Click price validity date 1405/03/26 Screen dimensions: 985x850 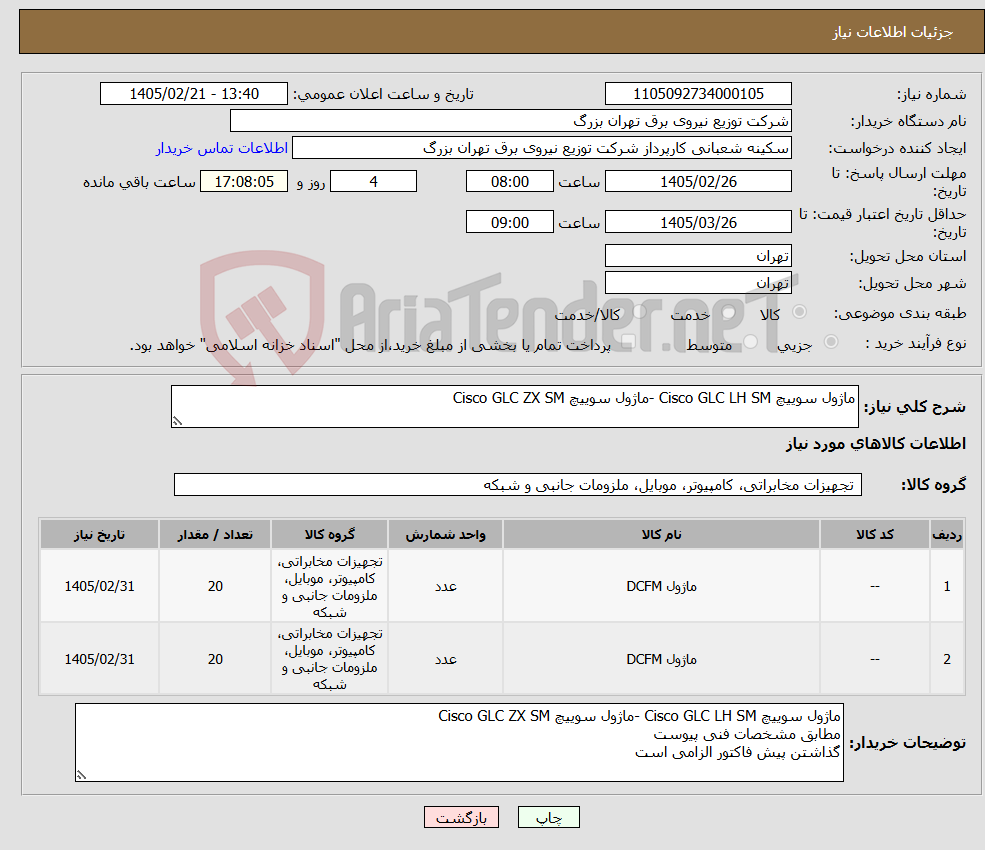[x=698, y=222]
